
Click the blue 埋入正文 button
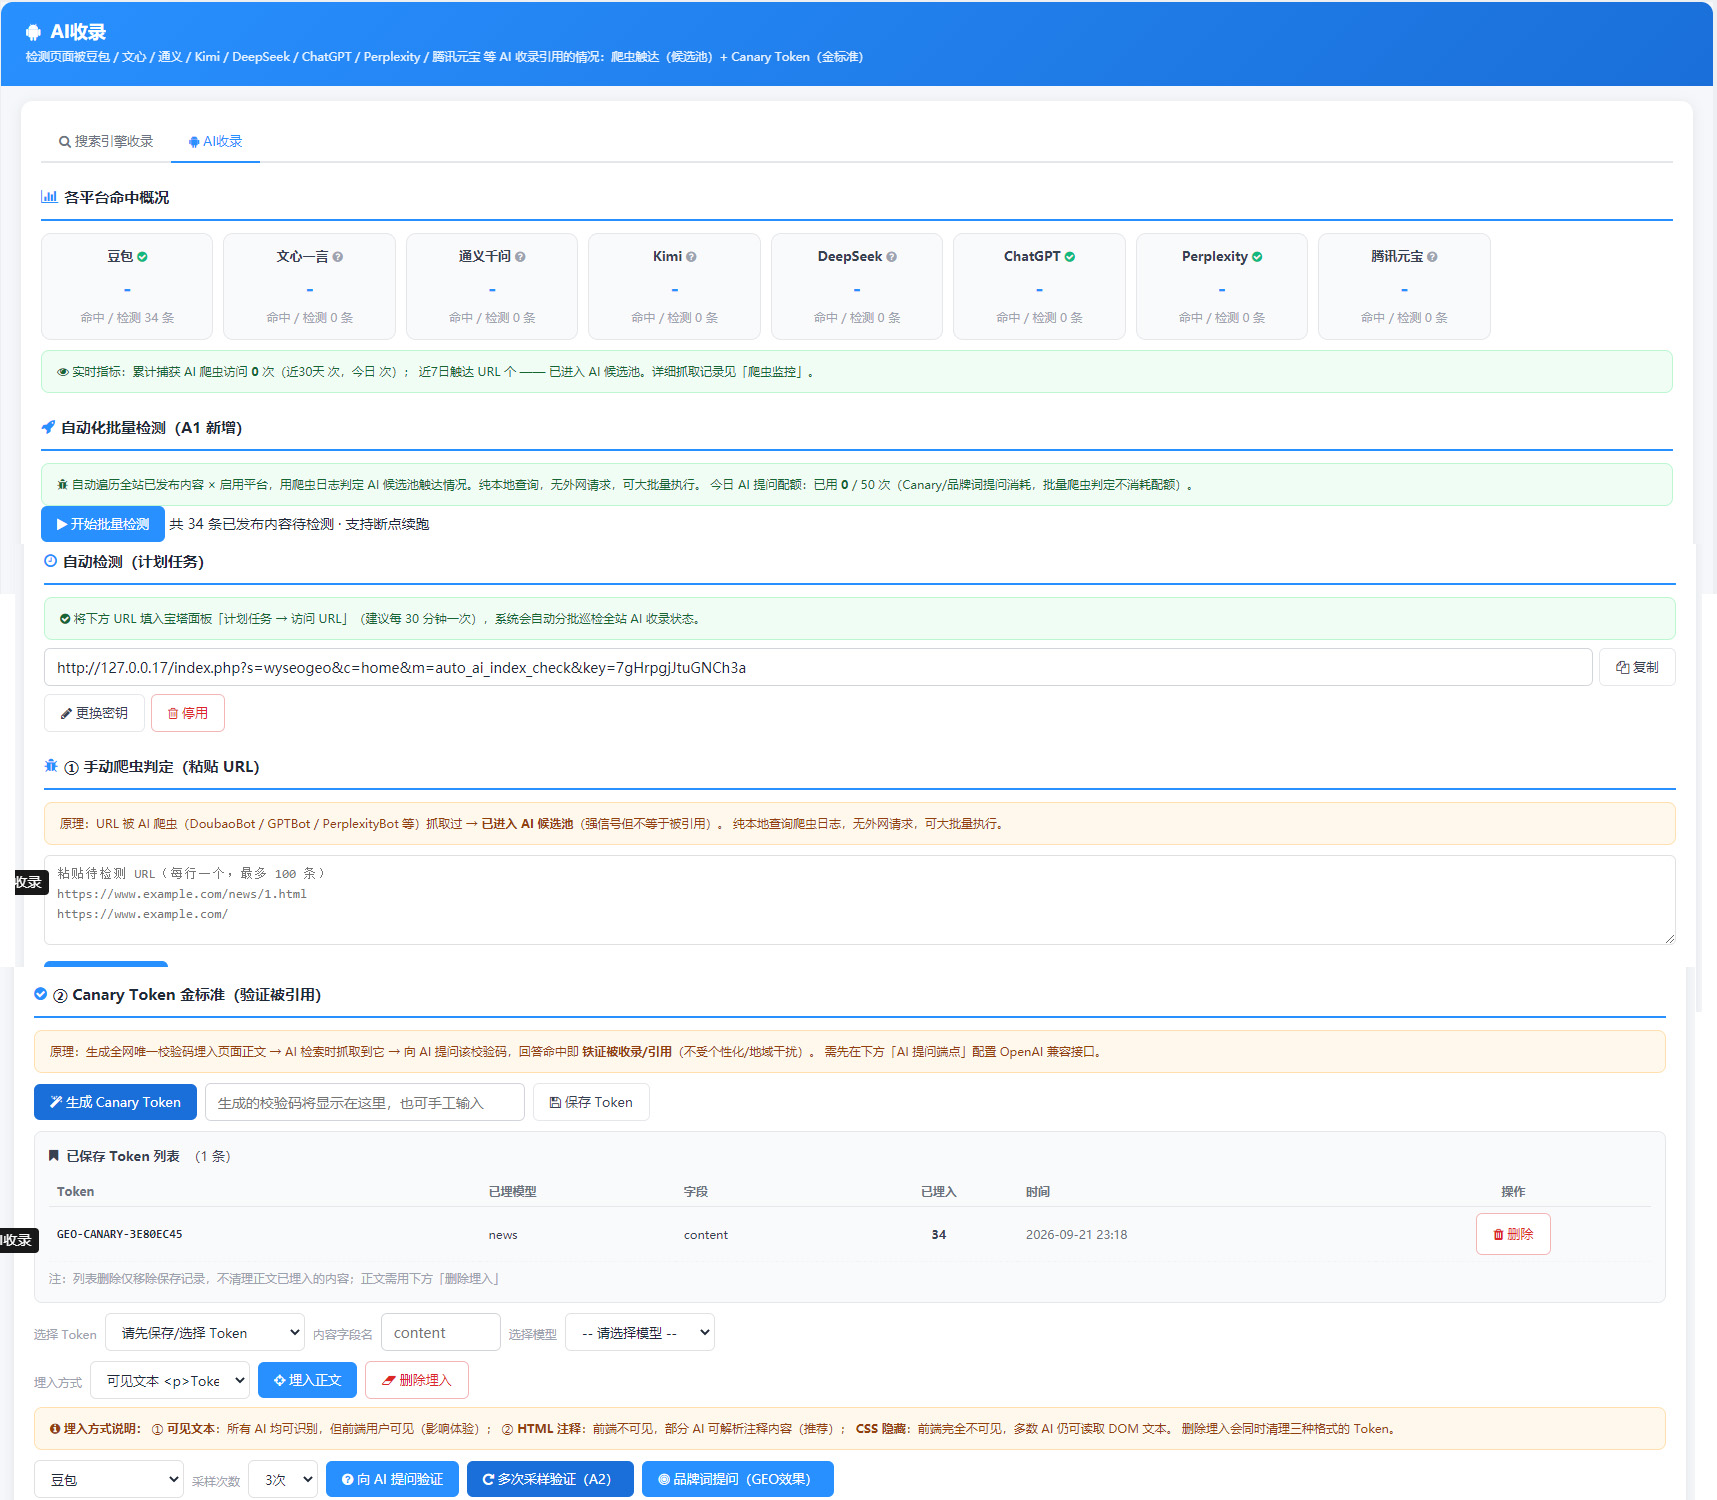click(x=308, y=1380)
